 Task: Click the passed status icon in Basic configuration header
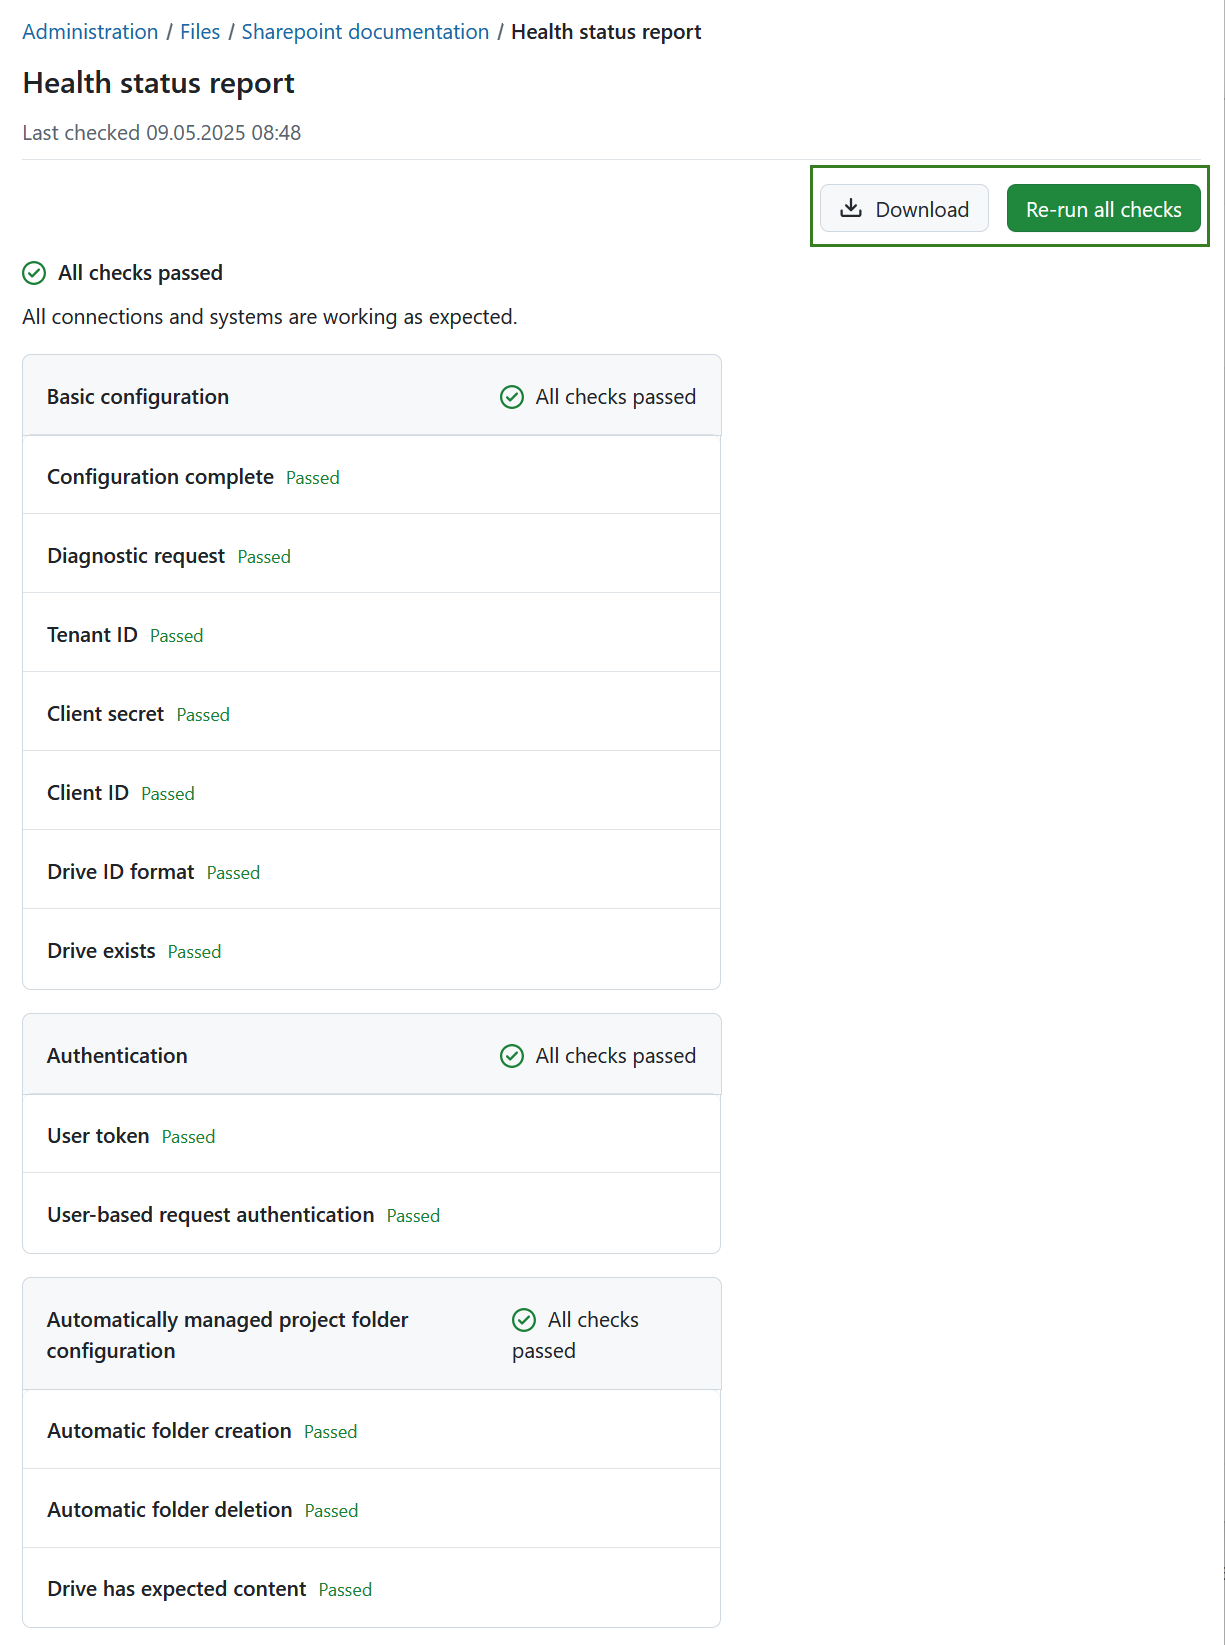pyautogui.click(x=511, y=396)
